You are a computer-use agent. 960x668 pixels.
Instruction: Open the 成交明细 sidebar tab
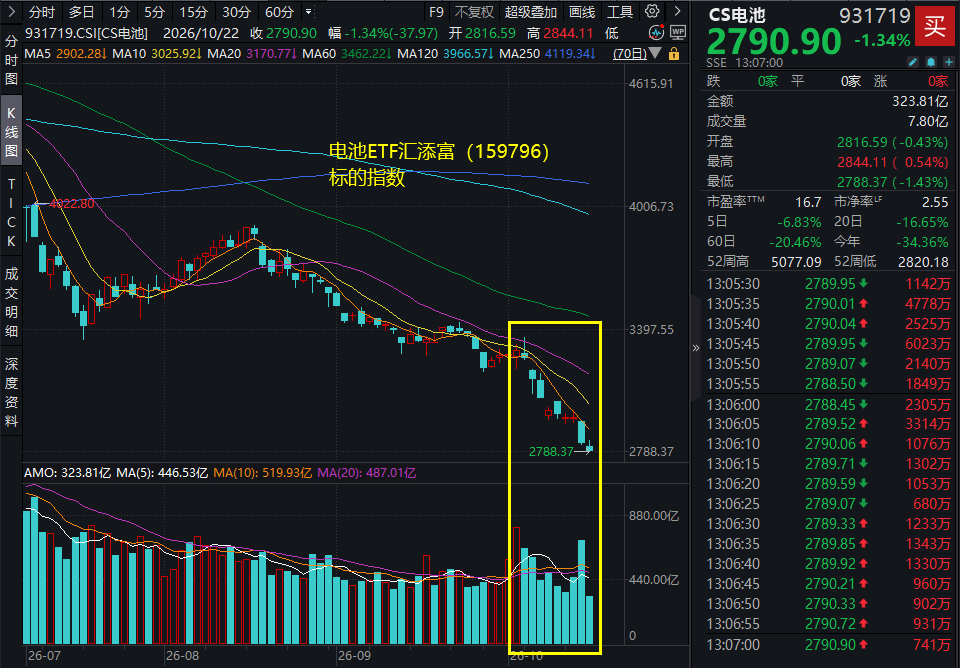point(11,302)
